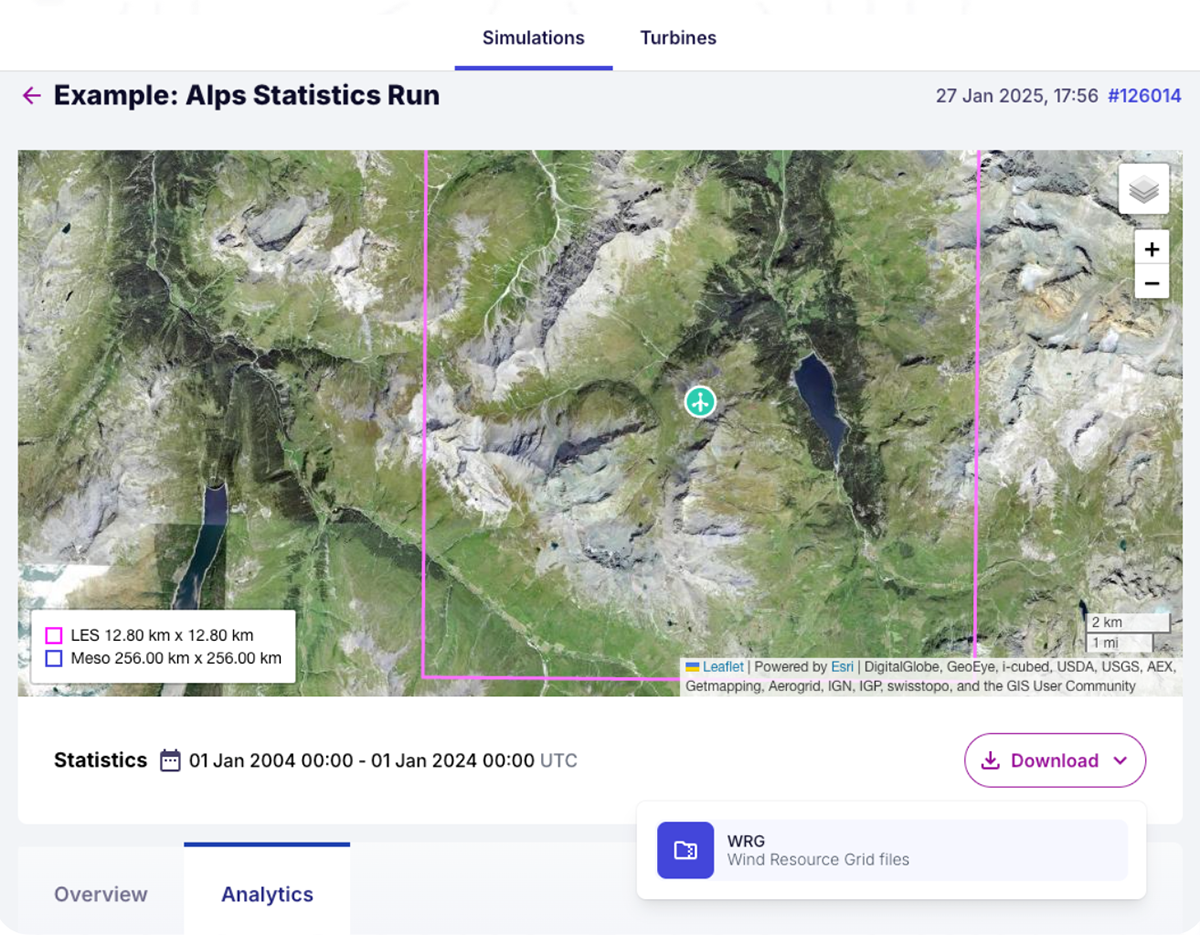1200x935 pixels.
Task: Click the download arrow icon
Action: (990, 761)
